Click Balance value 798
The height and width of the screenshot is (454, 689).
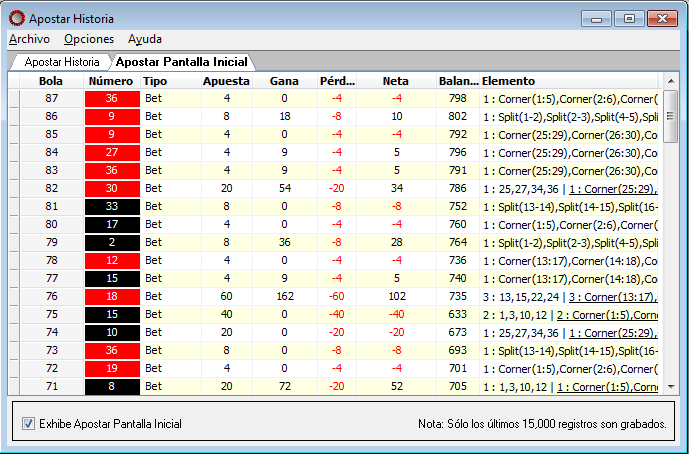(x=458, y=98)
